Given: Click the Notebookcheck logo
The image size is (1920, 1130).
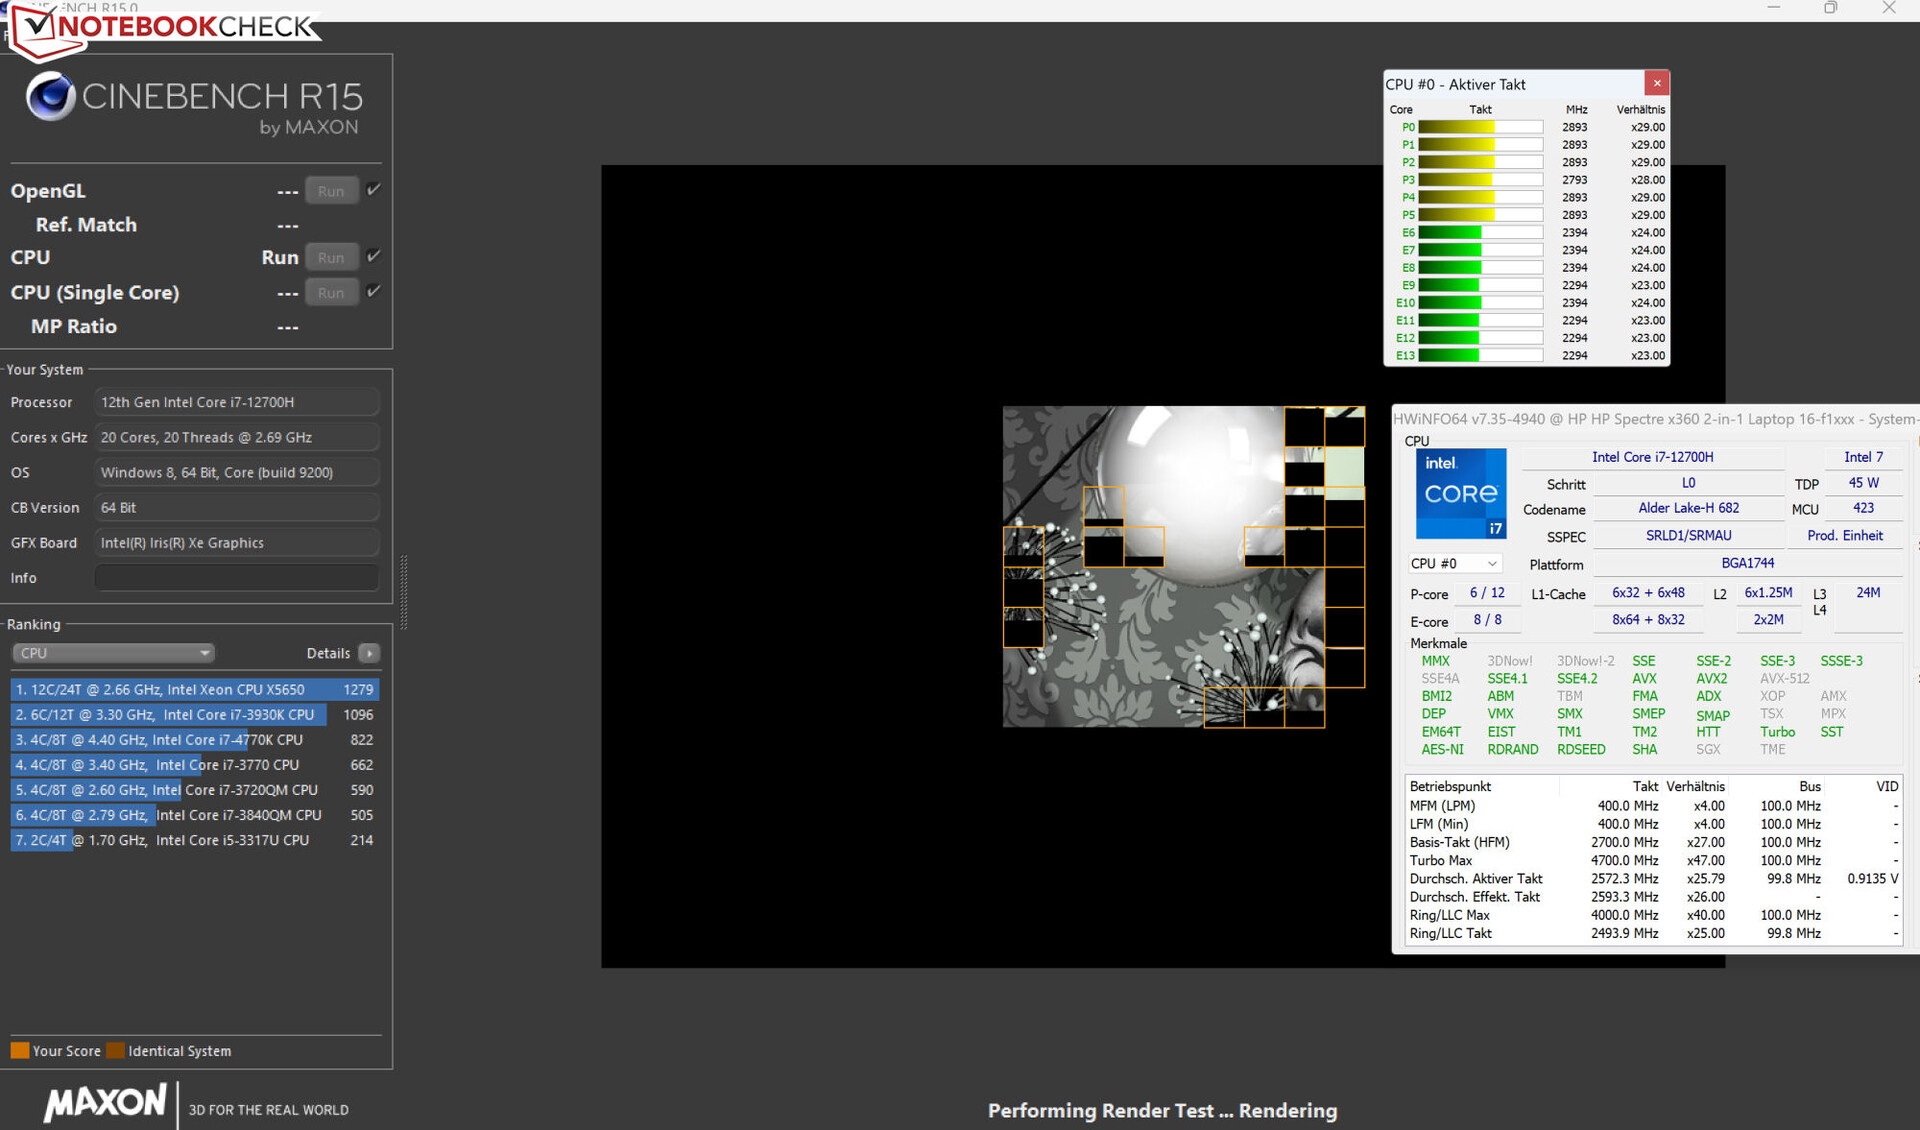Looking at the screenshot, I should pos(165,27).
